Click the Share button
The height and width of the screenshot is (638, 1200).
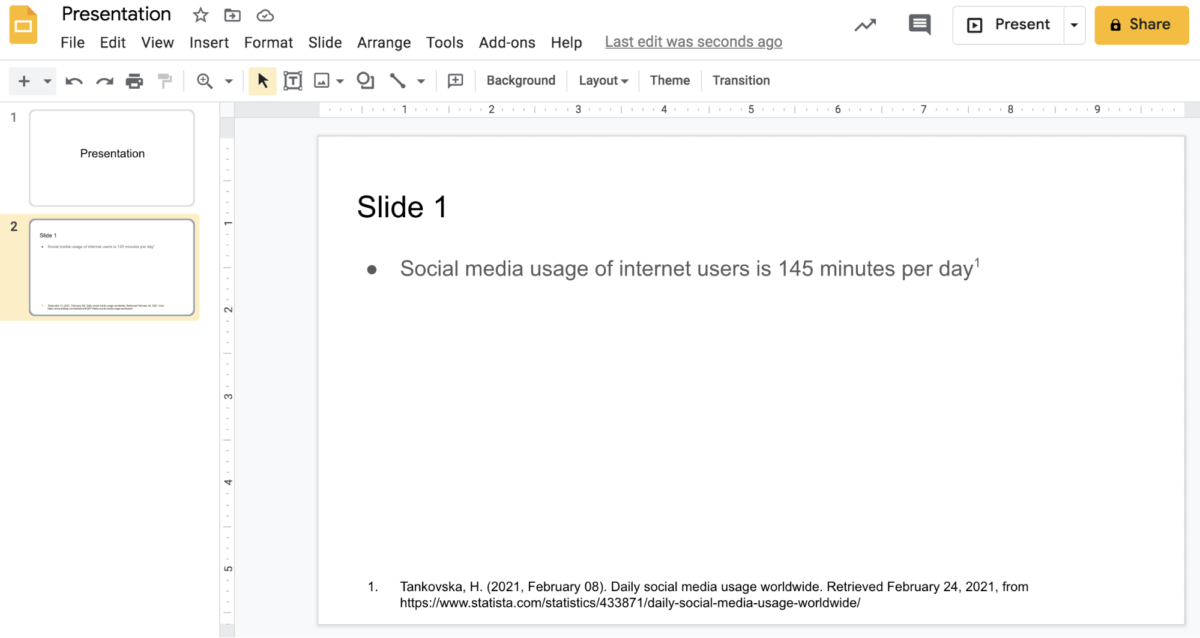pyautogui.click(x=1141, y=25)
